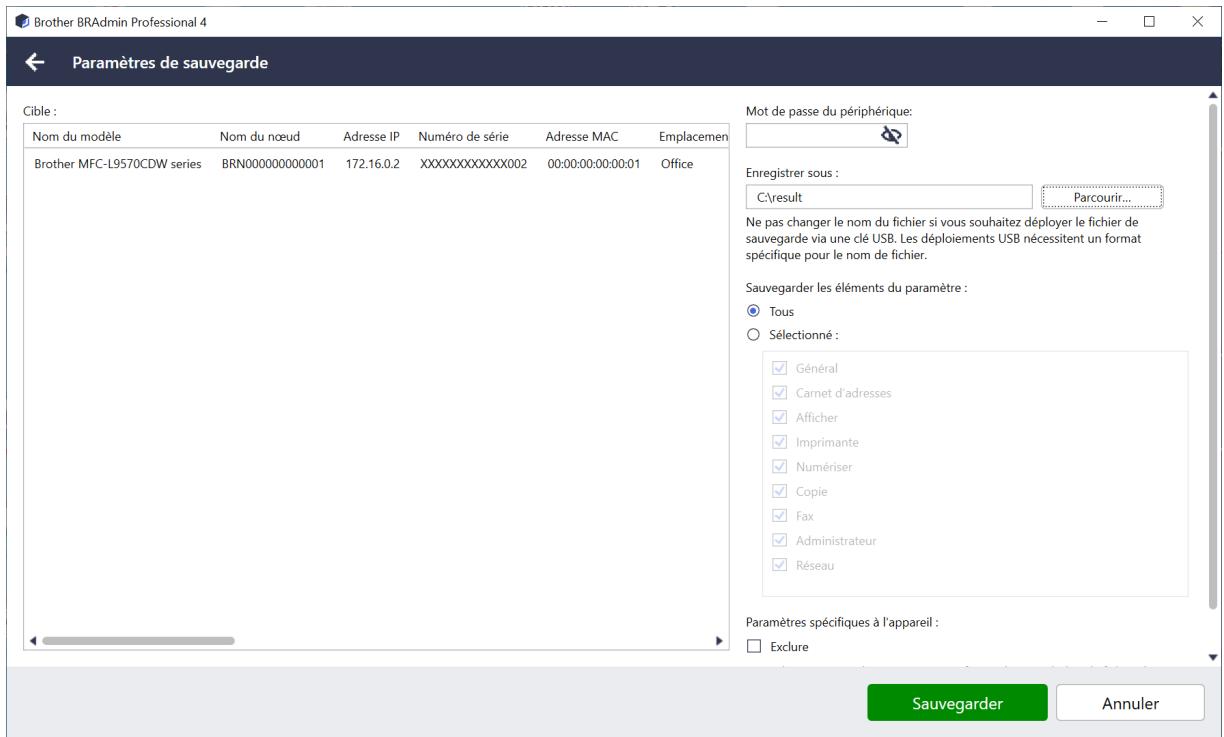Click the Enregistrer sous path field
Image resolution: width=1224 pixels, height=737 pixels.
tap(889, 197)
